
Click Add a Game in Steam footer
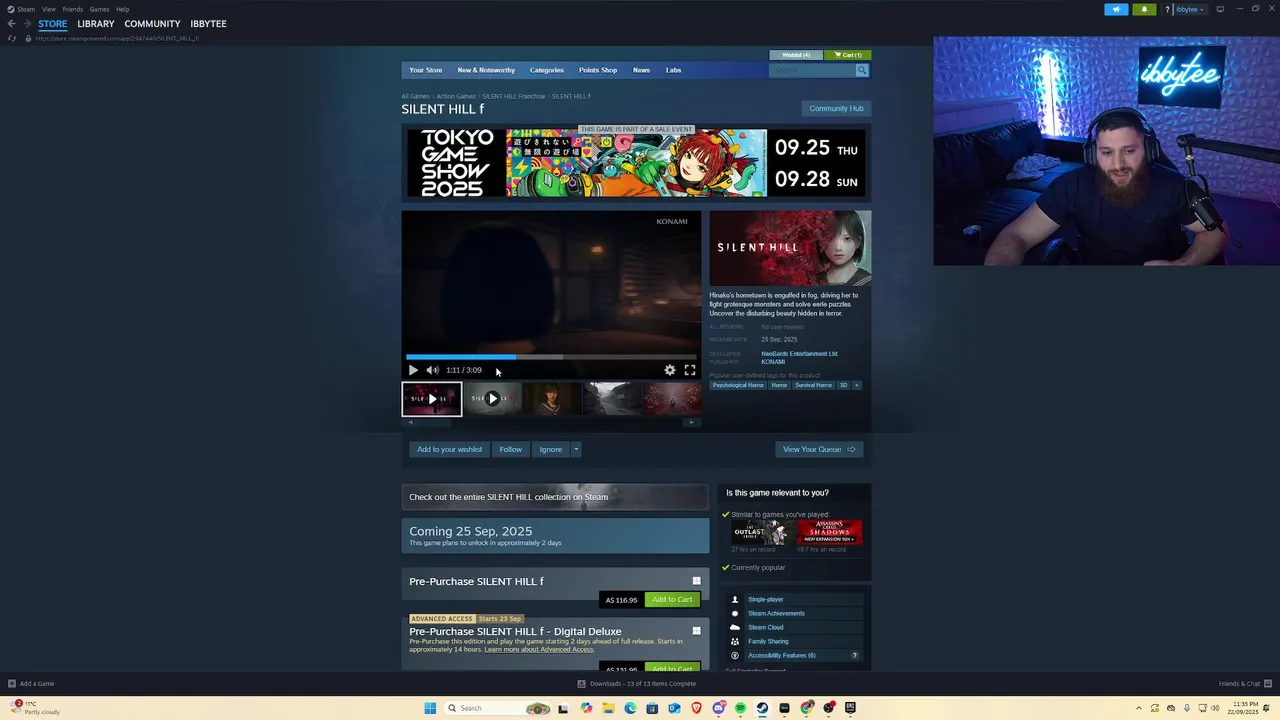(x=31, y=684)
